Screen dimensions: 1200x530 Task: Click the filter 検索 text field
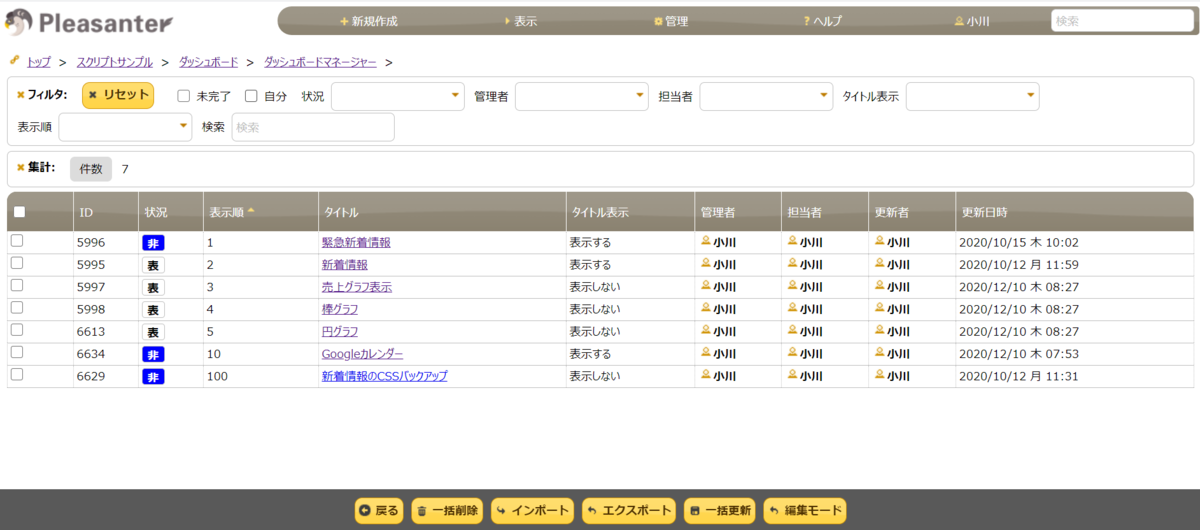[313, 127]
